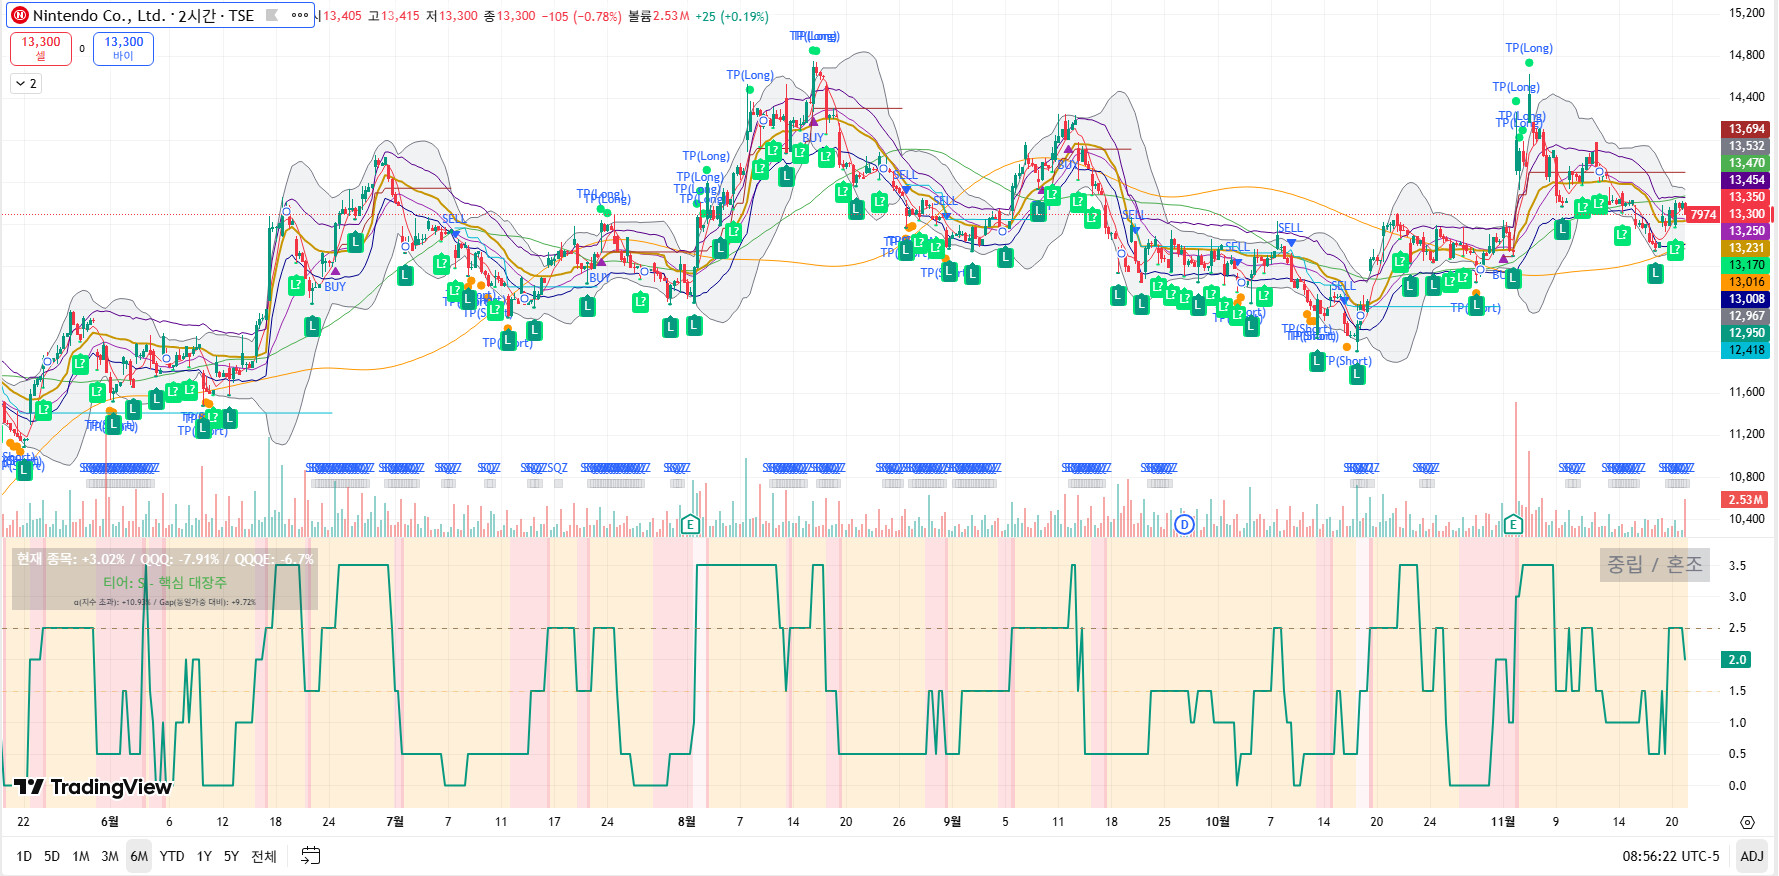Open chart settings gear icon on time axis
Image resolution: width=1779 pixels, height=876 pixels.
[x=1747, y=822]
